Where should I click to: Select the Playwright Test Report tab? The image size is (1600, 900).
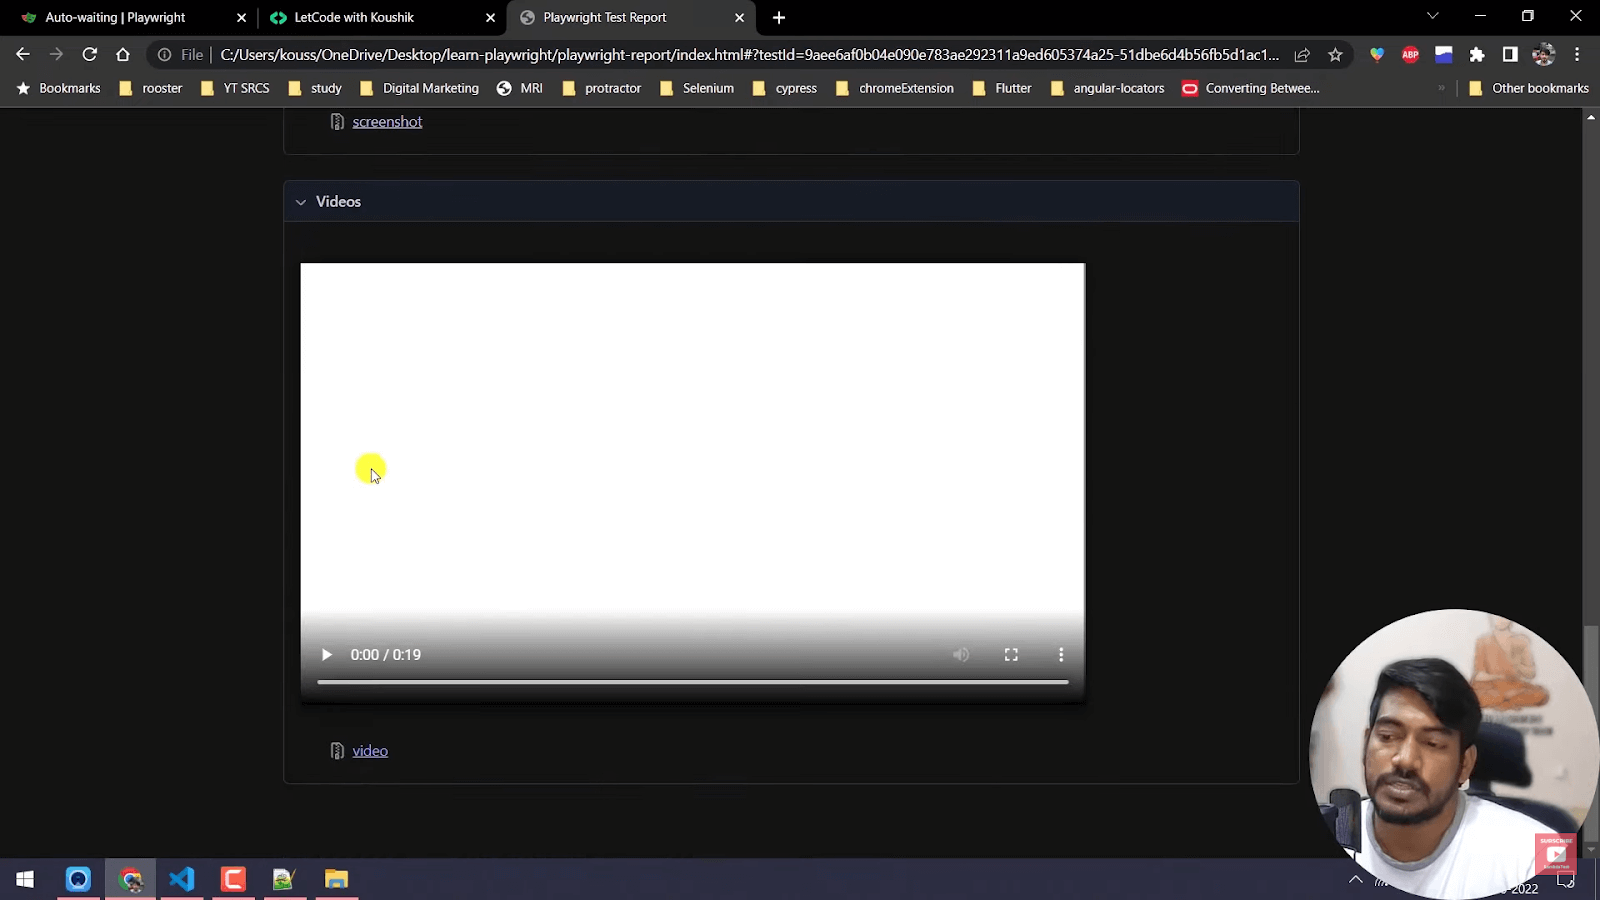[x=605, y=17]
